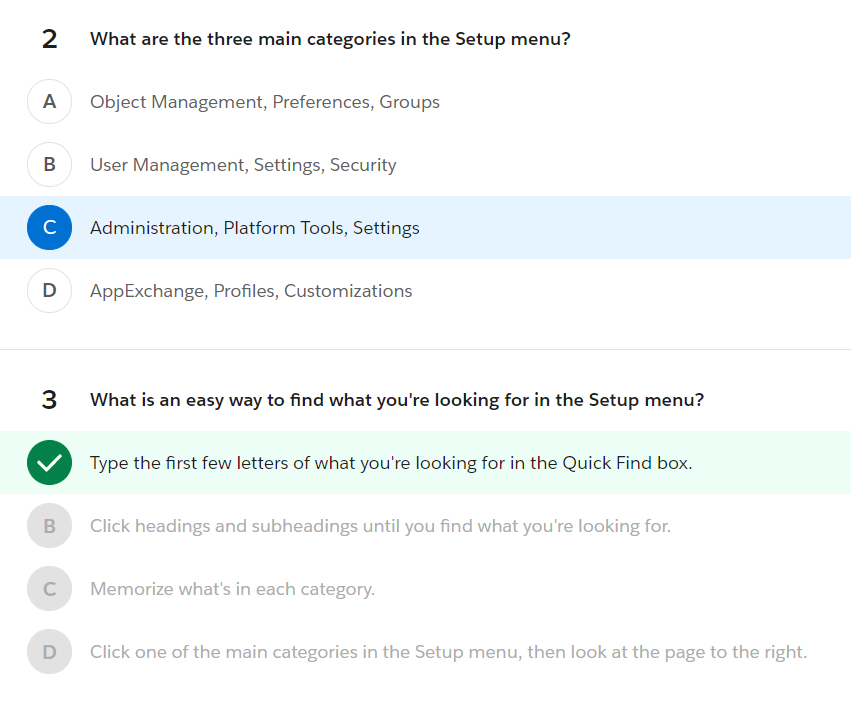This screenshot has height=703, width=851.
Task: Select radio circle B in question 2
Action: [x=49, y=164]
